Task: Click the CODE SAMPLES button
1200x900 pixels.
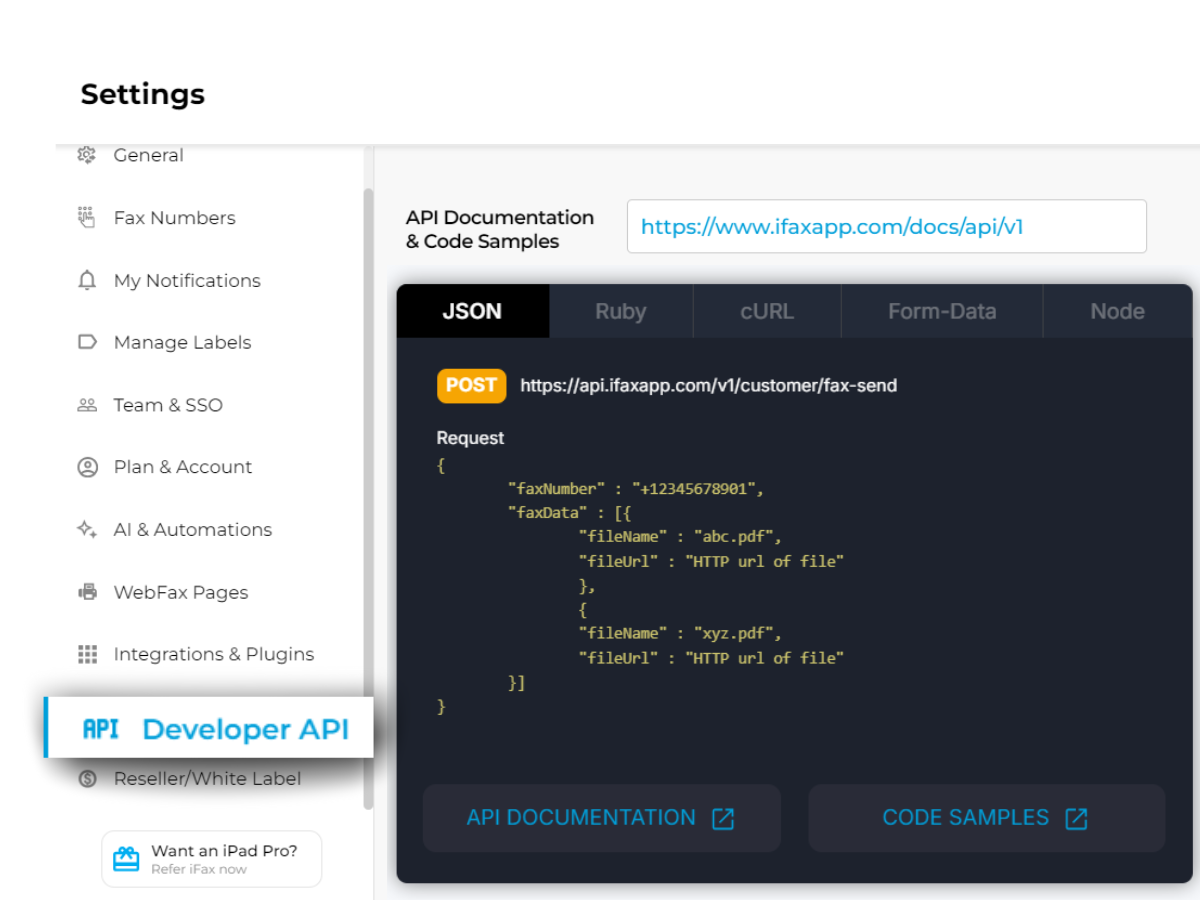Action: pyautogui.click(x=986, y=818)
